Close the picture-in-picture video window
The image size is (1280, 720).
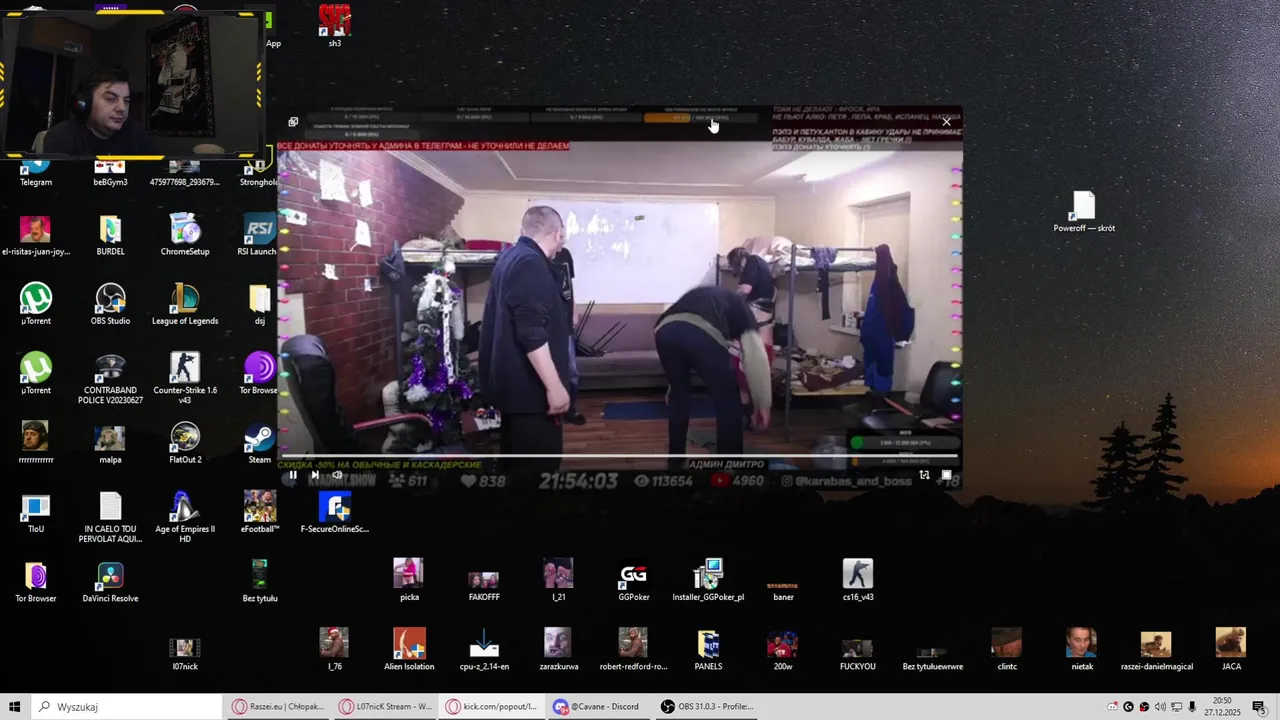click(946, 122)
